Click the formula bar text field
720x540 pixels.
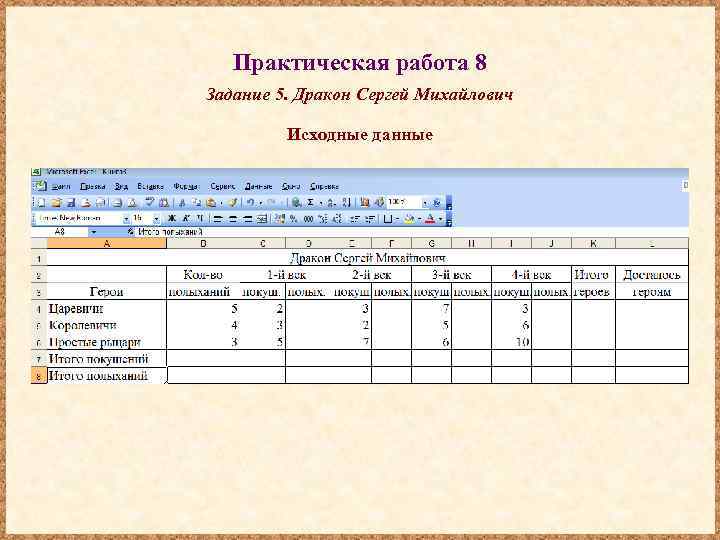(411, 232)
